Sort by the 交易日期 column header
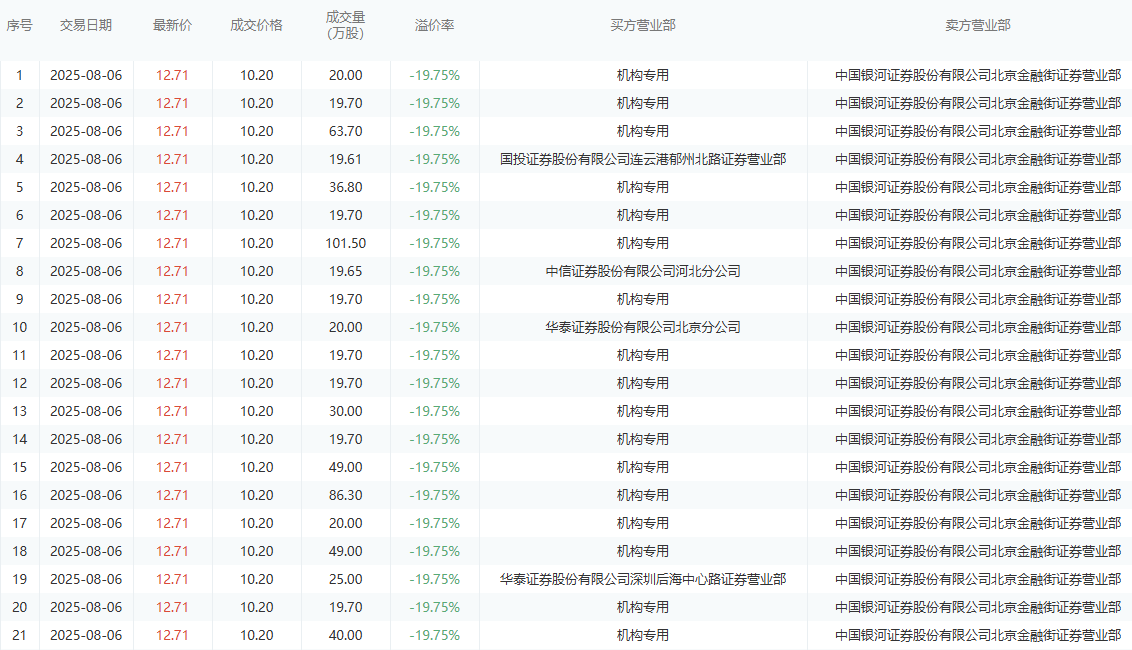1132x650 pixels. [86, 25]
